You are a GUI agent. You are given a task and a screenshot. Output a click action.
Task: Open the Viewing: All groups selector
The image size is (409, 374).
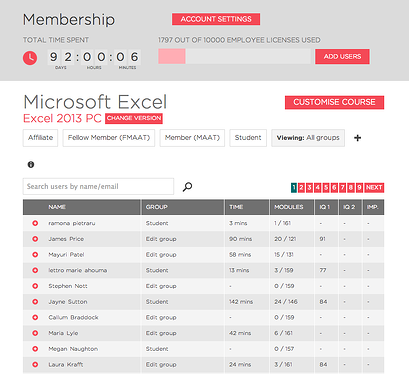tap(308, 138)
